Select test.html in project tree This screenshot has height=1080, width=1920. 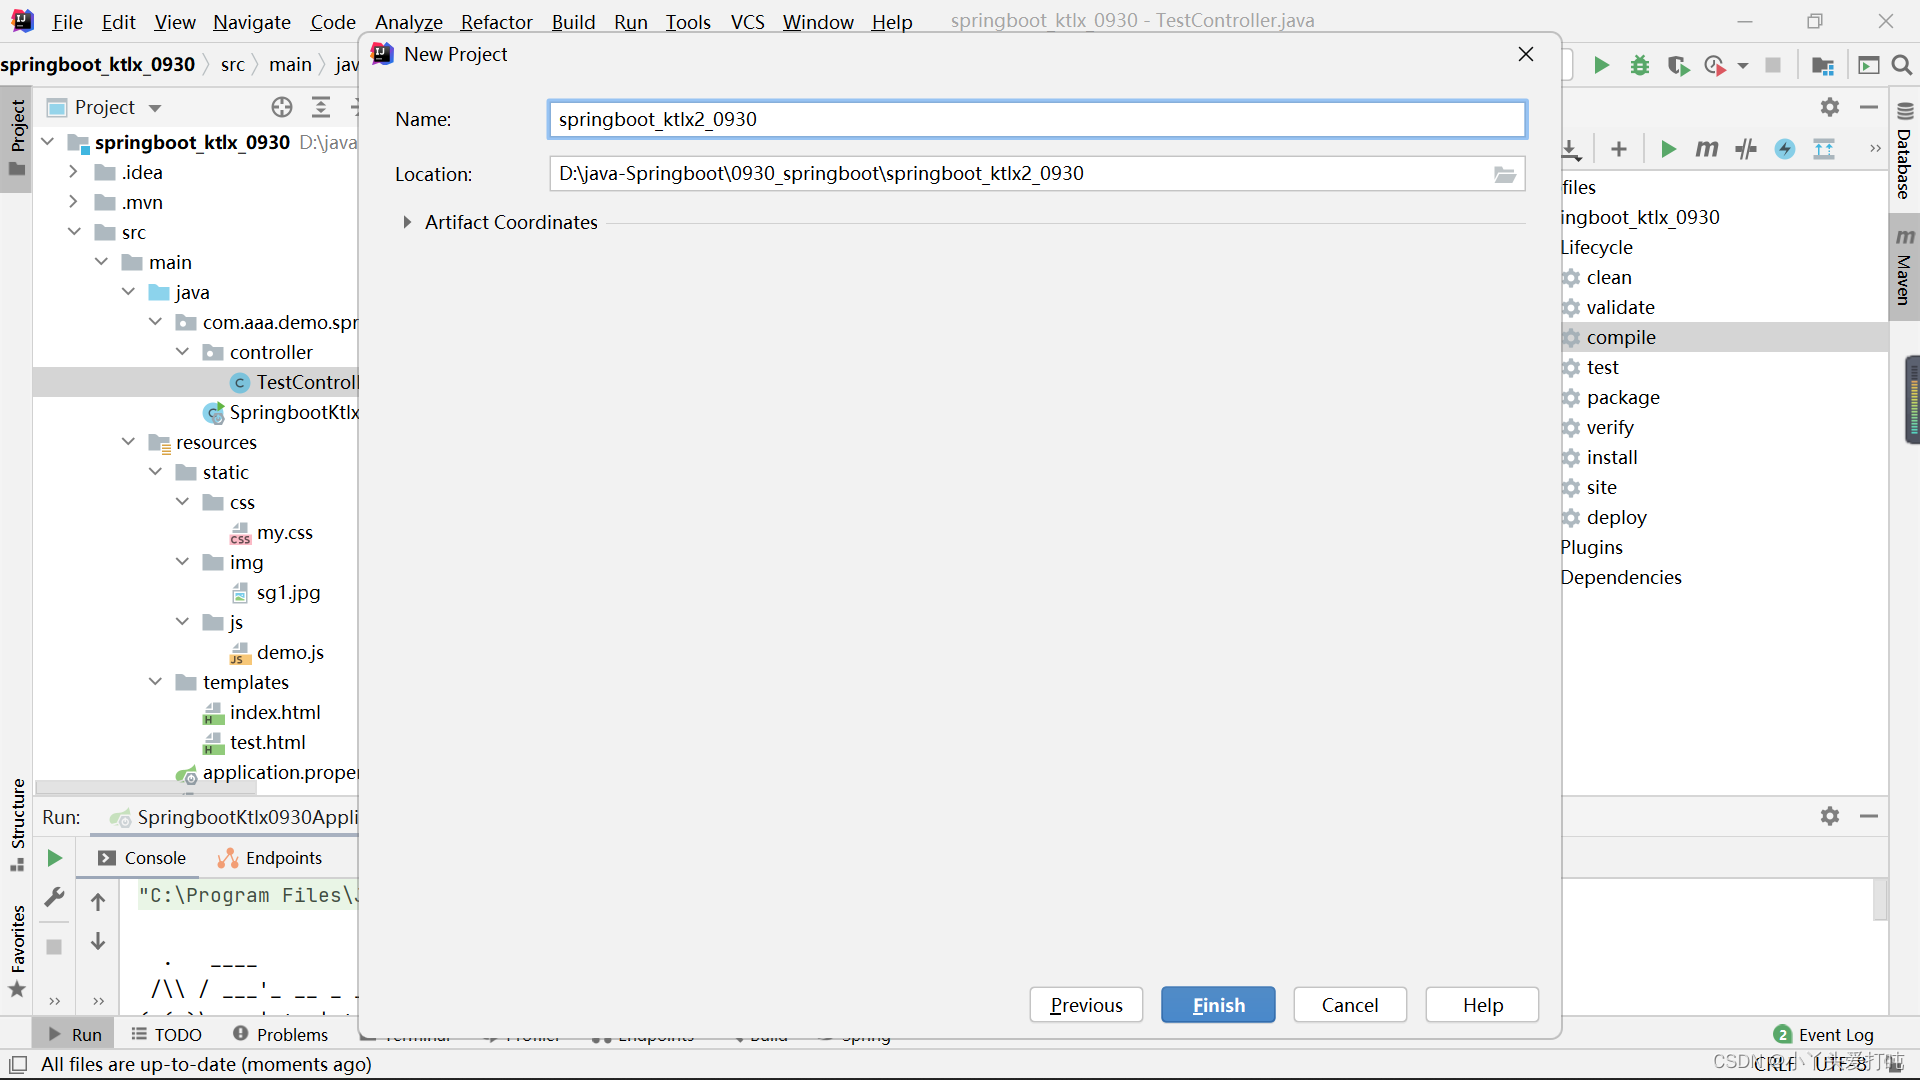point(267,743)
